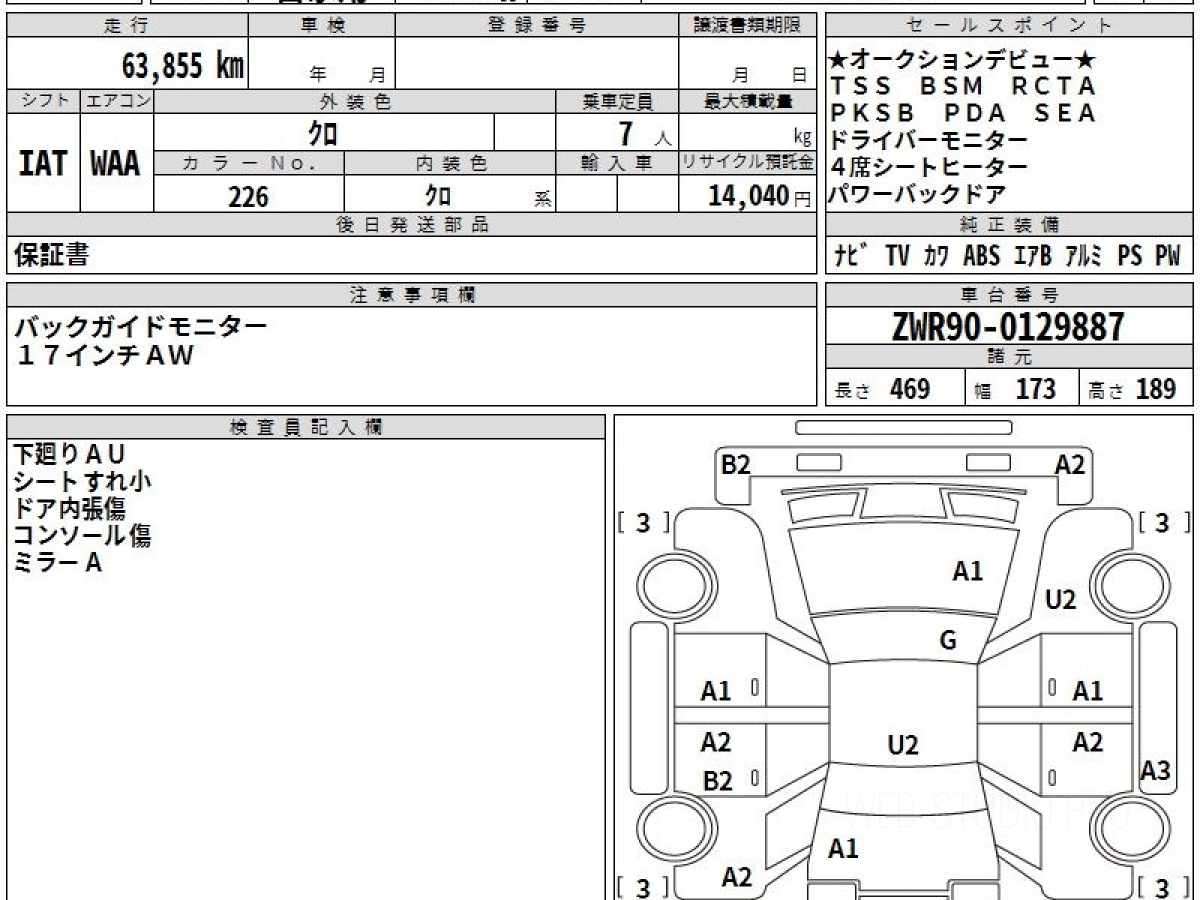Select the 長さ 469 length cell

tap(895, 388)
